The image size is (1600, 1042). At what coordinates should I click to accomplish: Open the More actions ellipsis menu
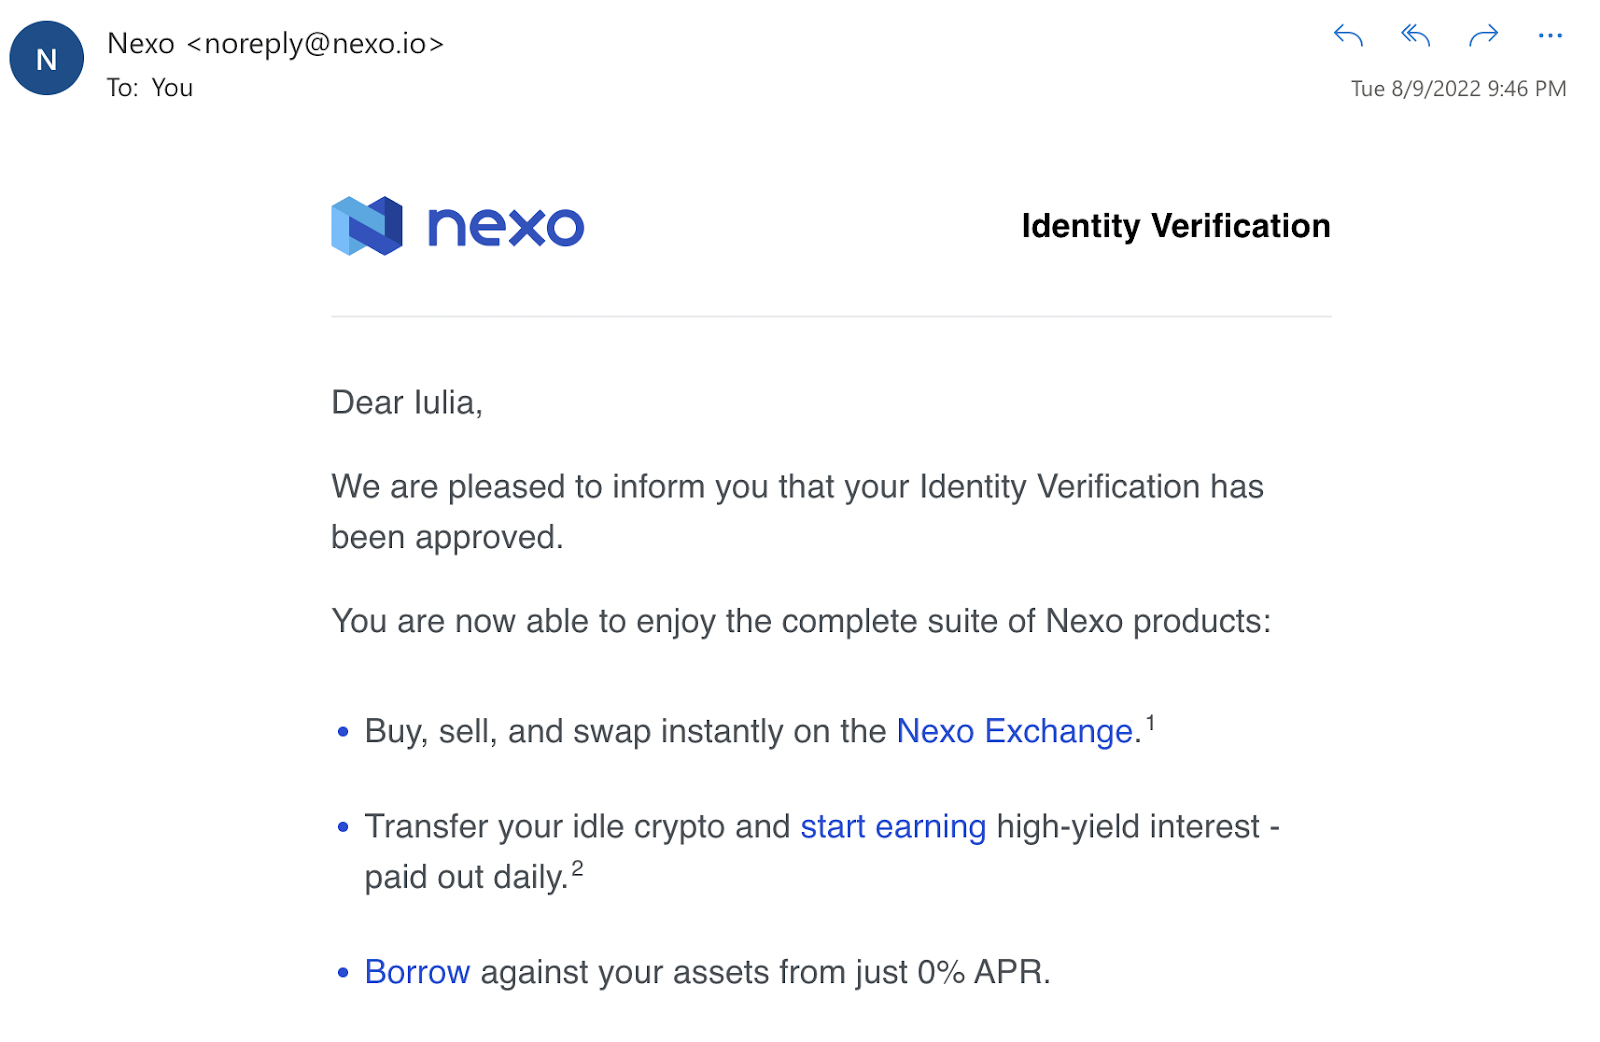[1550, 36]
